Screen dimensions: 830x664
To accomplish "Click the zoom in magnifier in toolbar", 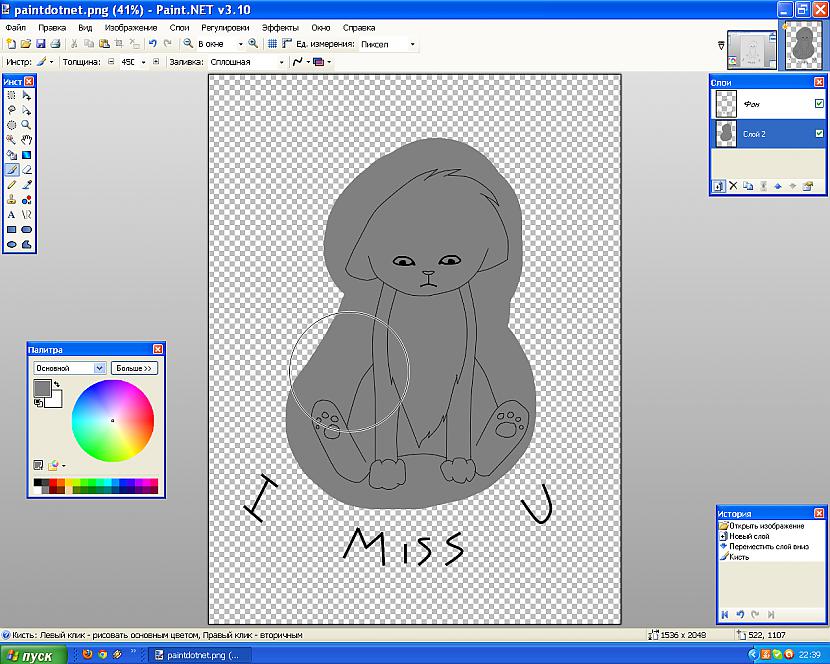I will click(253, 44).
